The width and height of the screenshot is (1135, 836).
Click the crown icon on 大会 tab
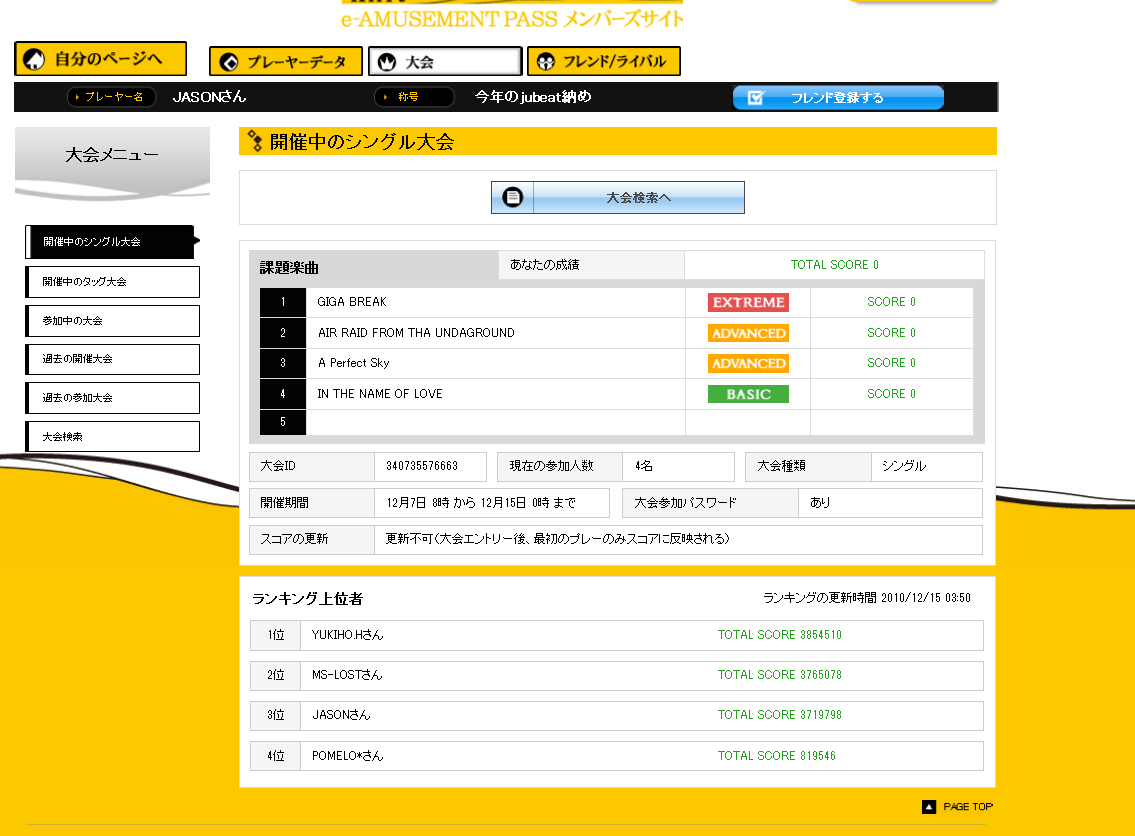point(387,62)
